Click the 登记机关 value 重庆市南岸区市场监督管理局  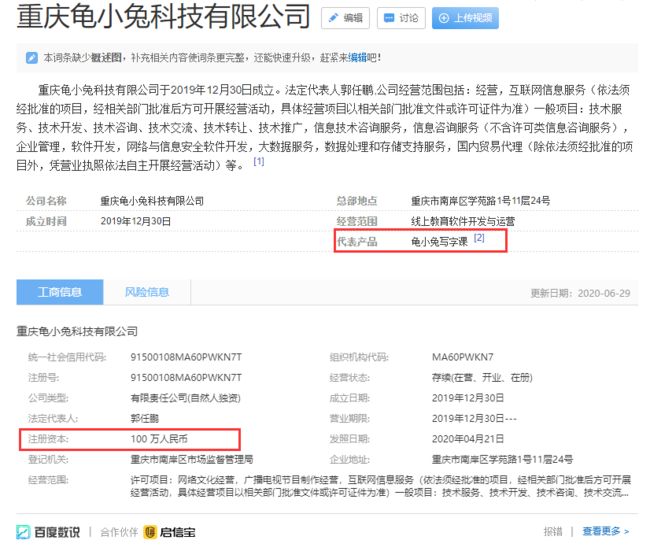192,459
